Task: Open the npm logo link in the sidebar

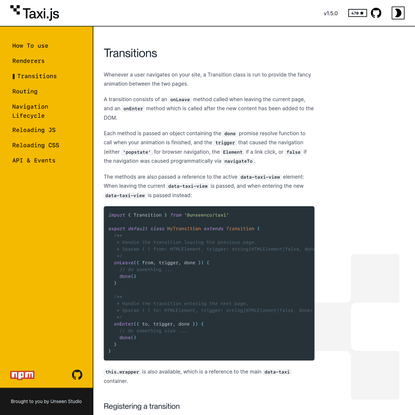Action: (22, 375)
